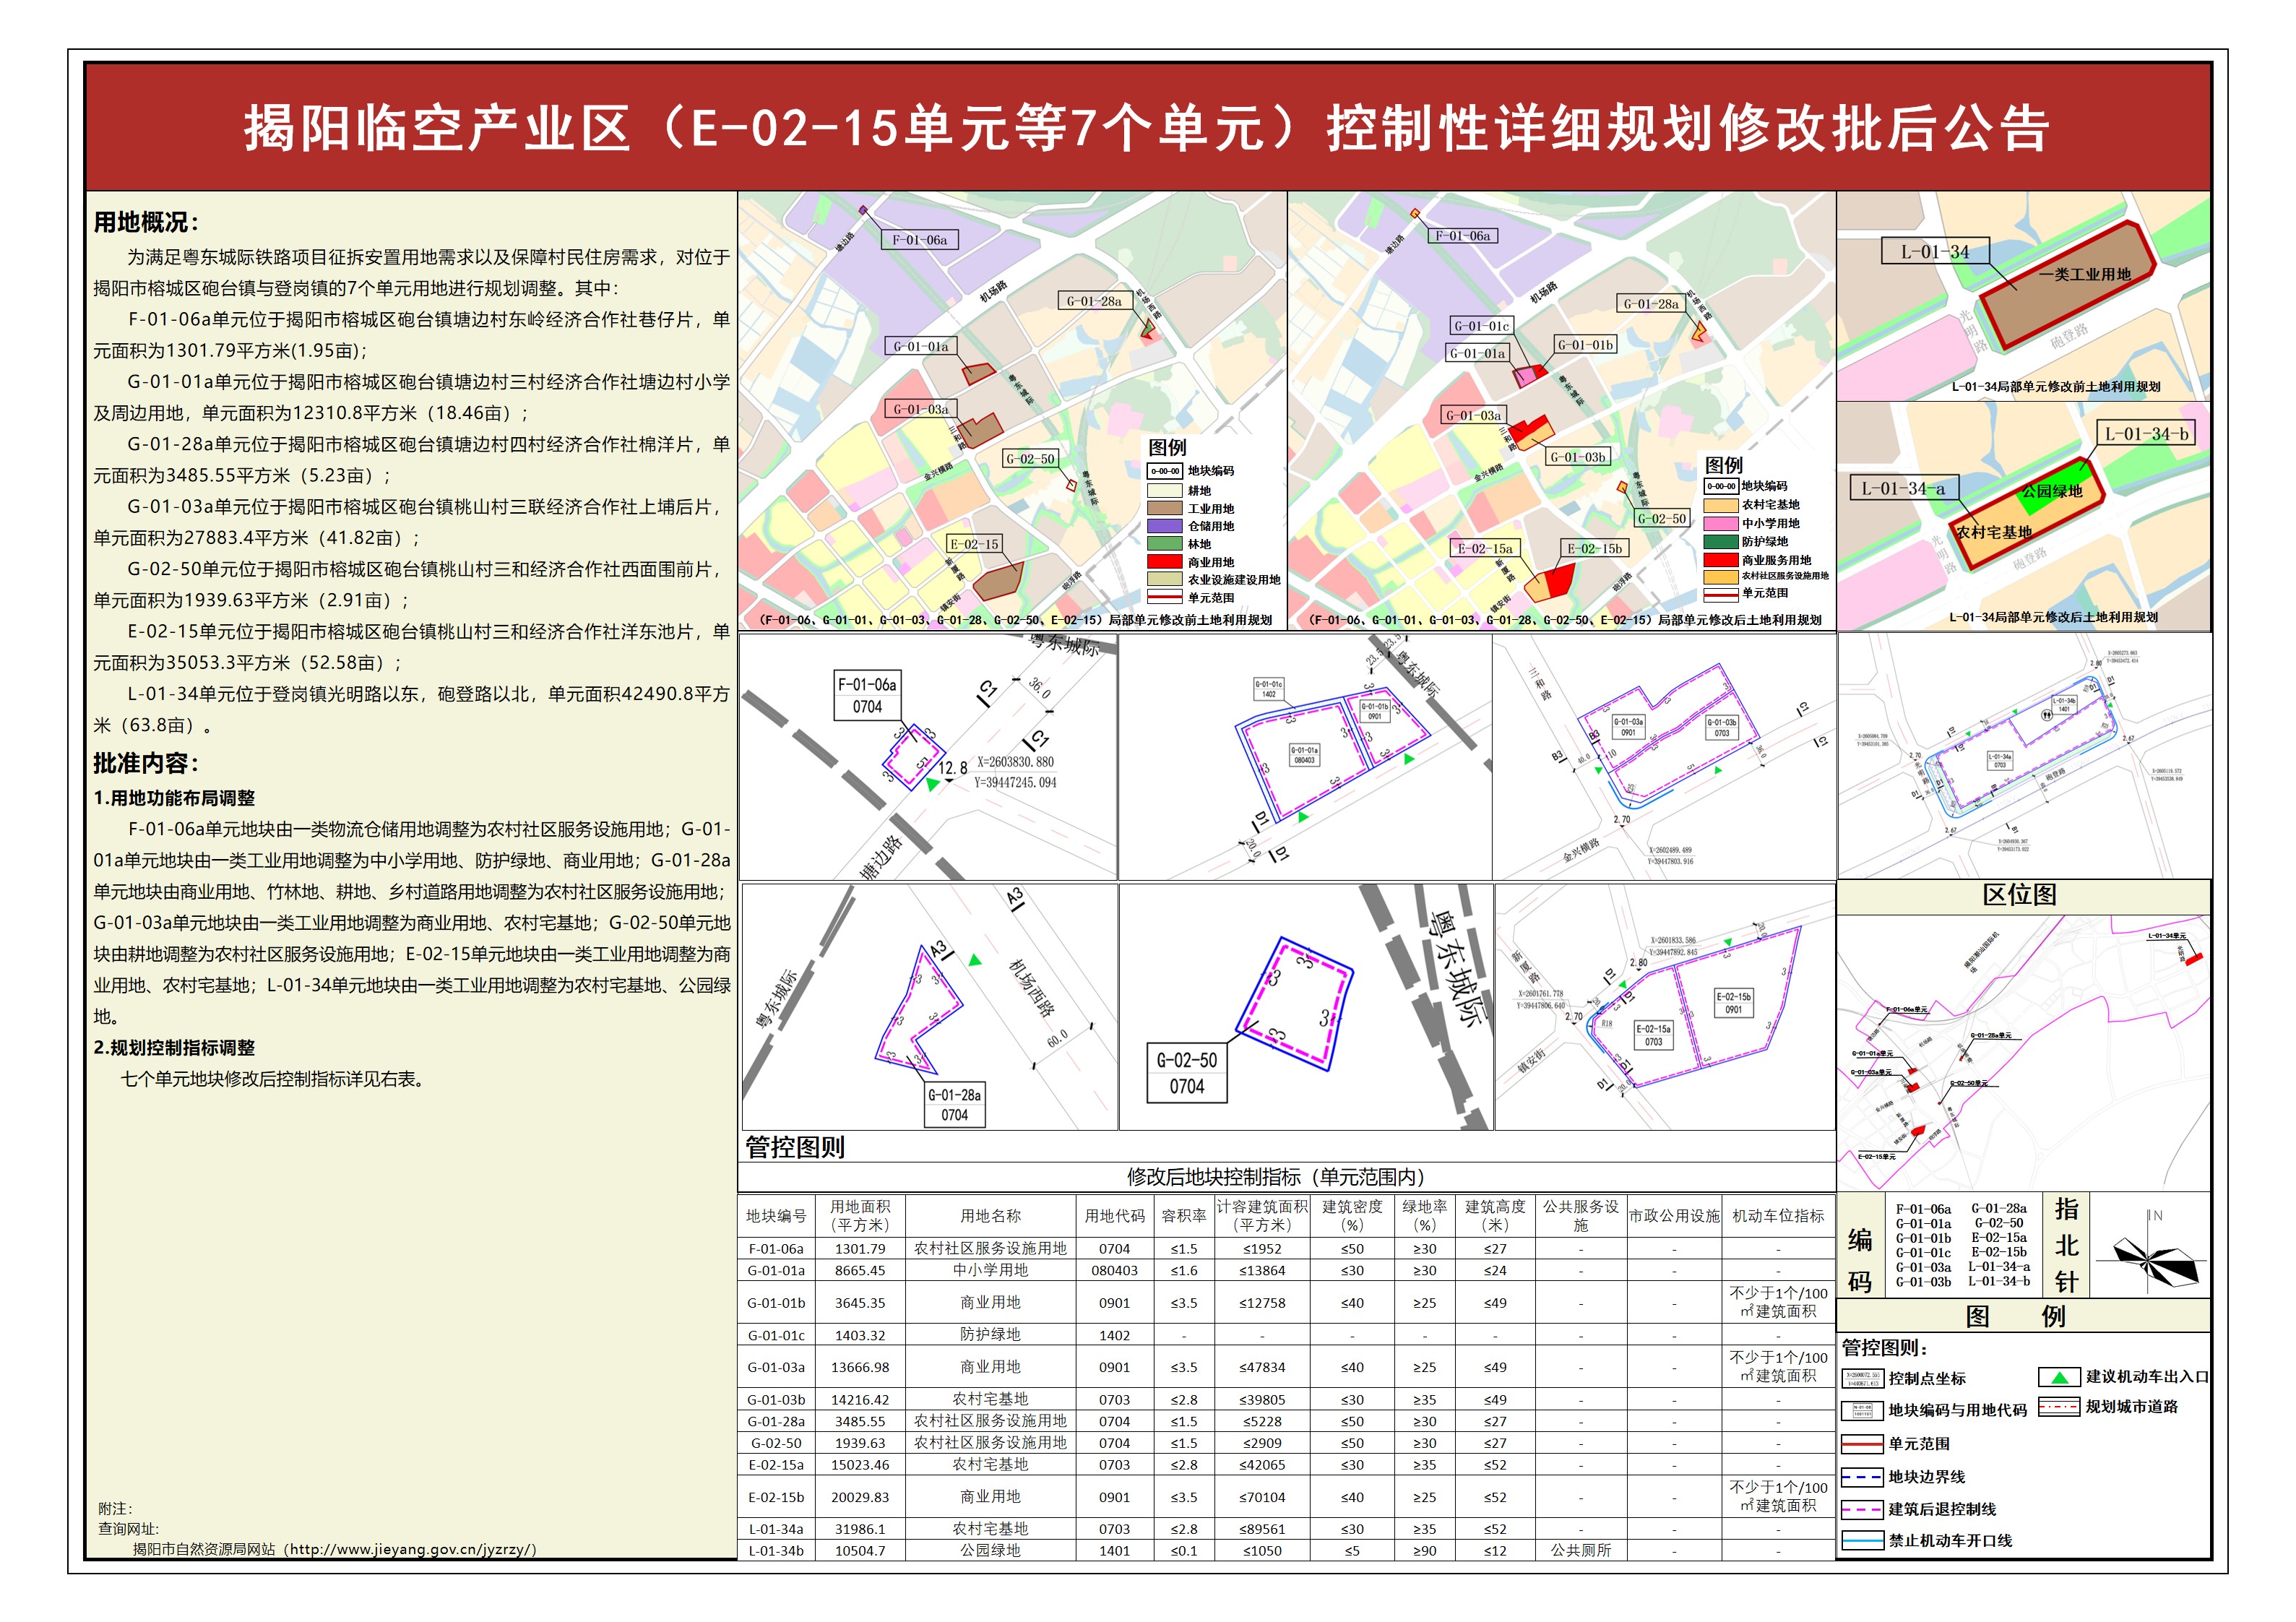This screenshot has height=1622, width=2296.
Task: Click the G-01-03b label on the after-modification map
Action: [x=1578, y=457]
